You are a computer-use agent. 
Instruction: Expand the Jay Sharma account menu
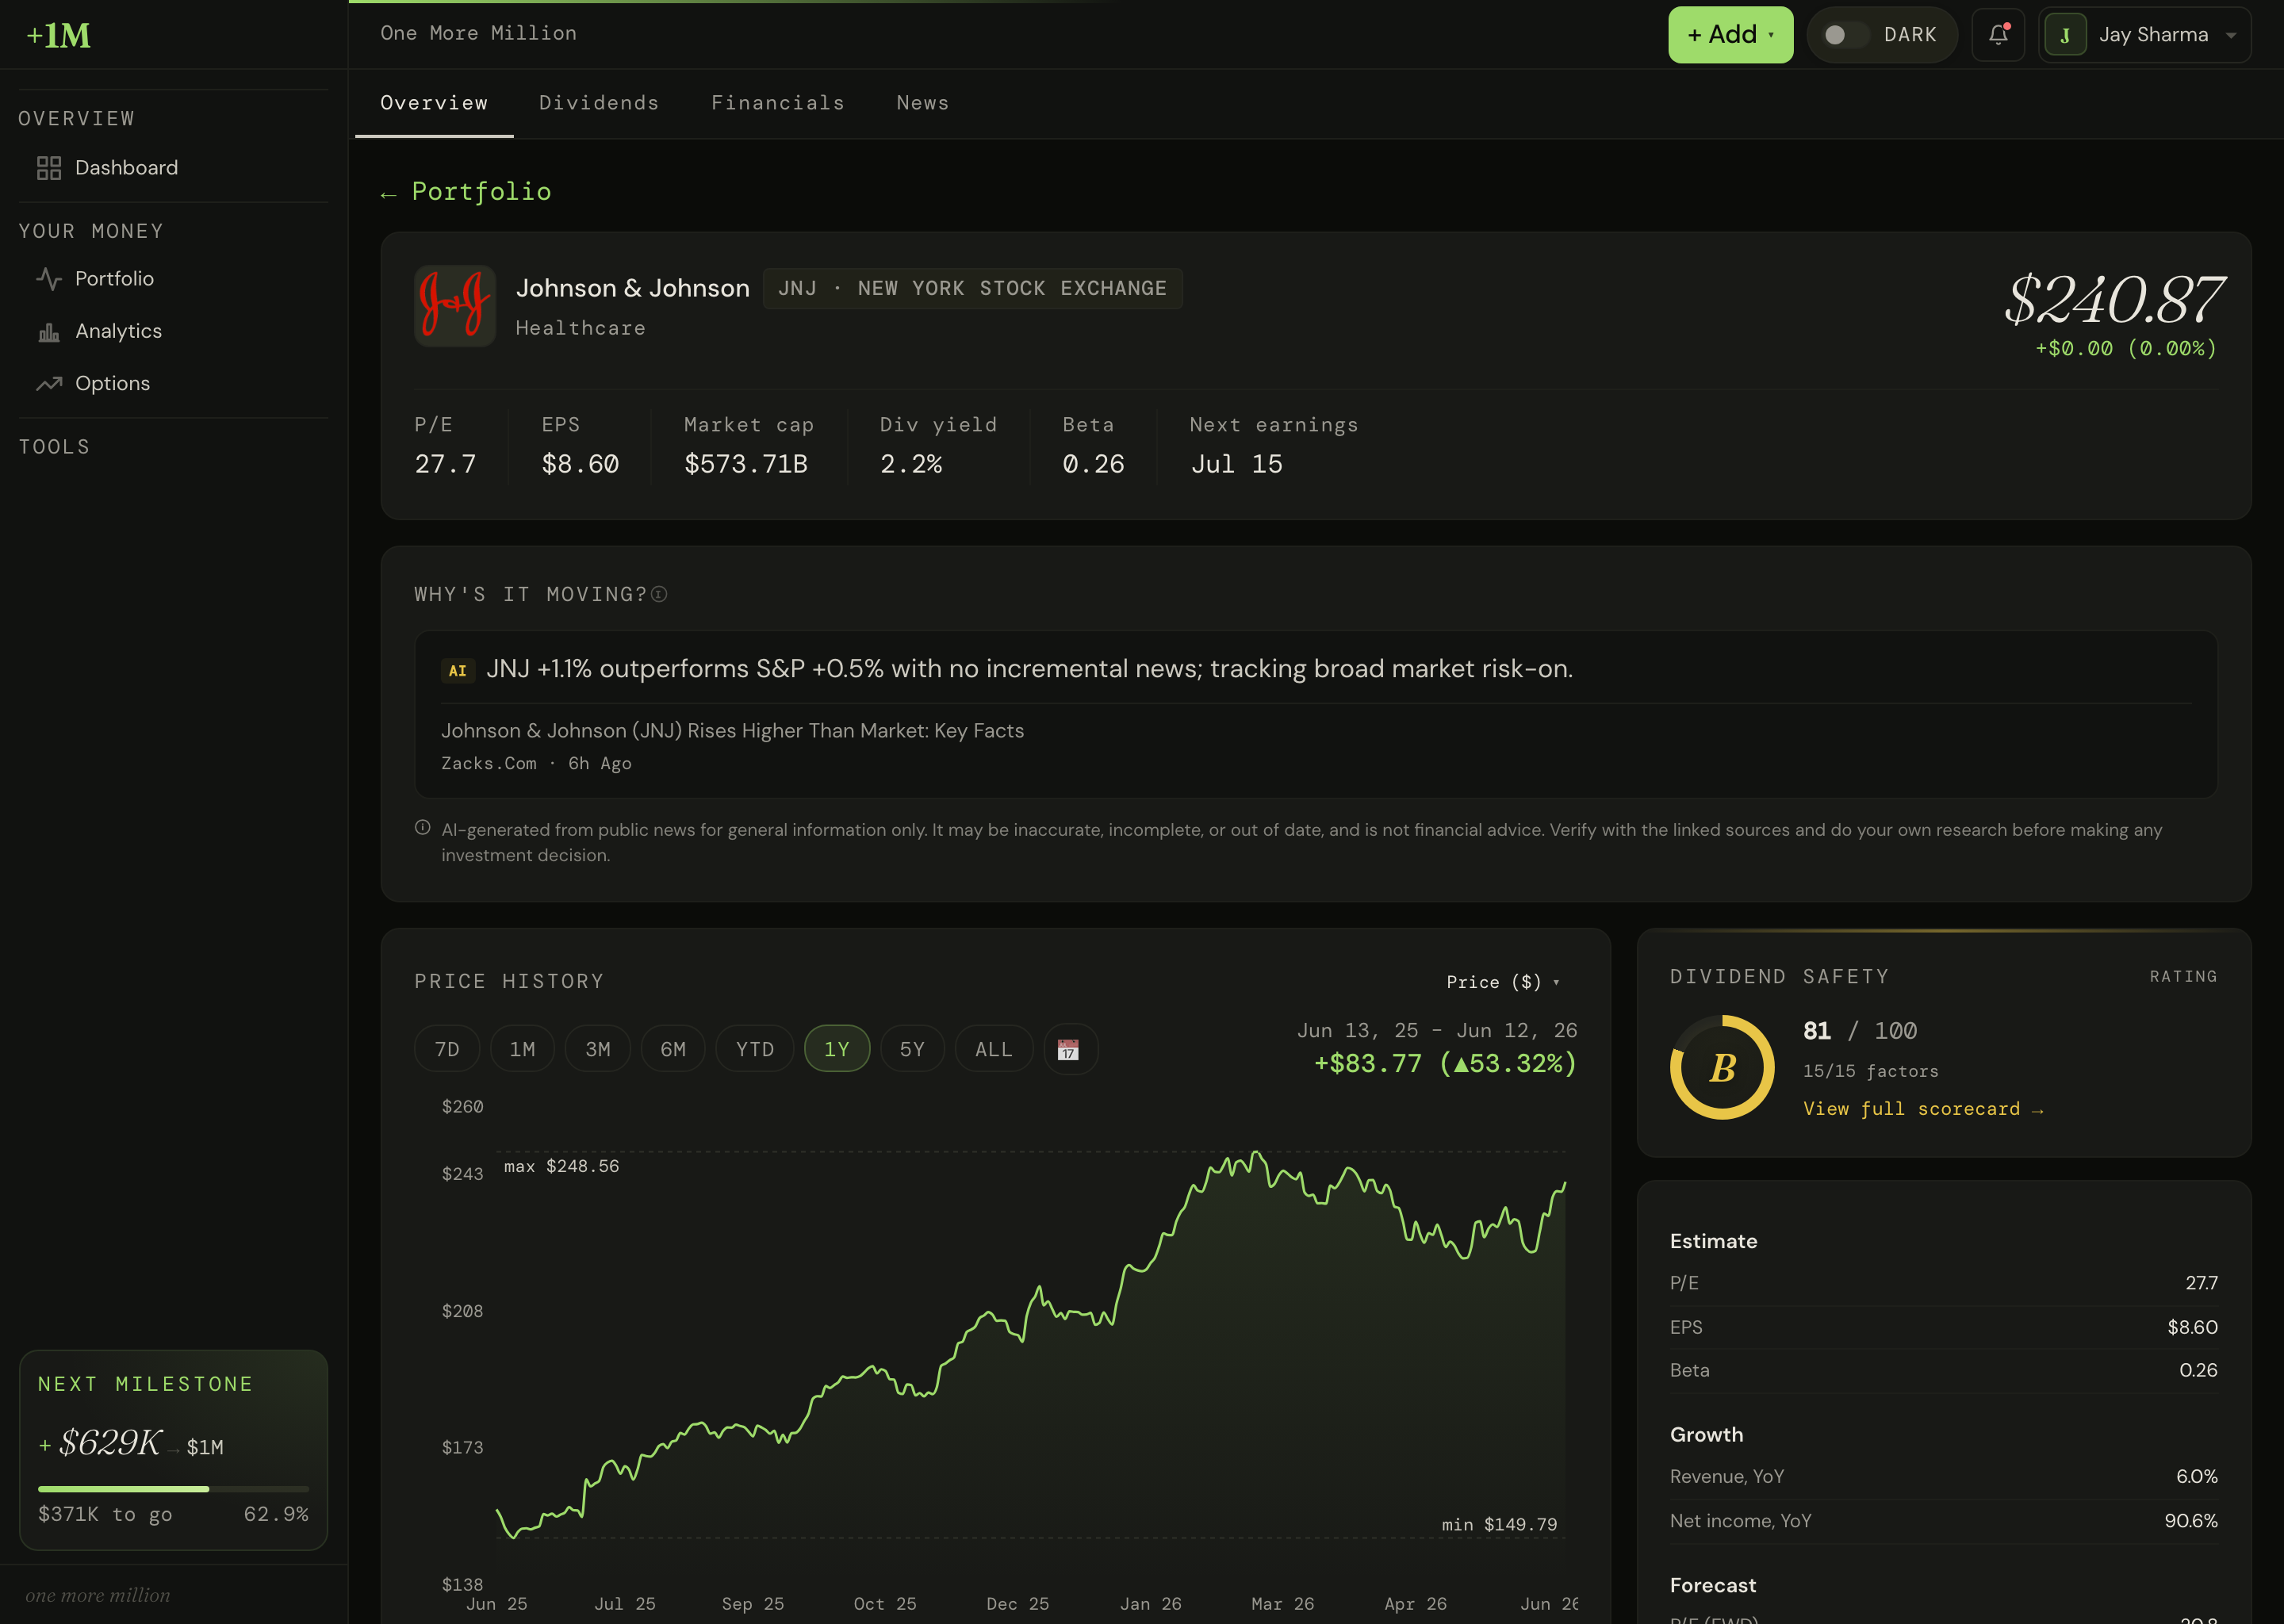pyautogui.click(x=2144, y=35)
